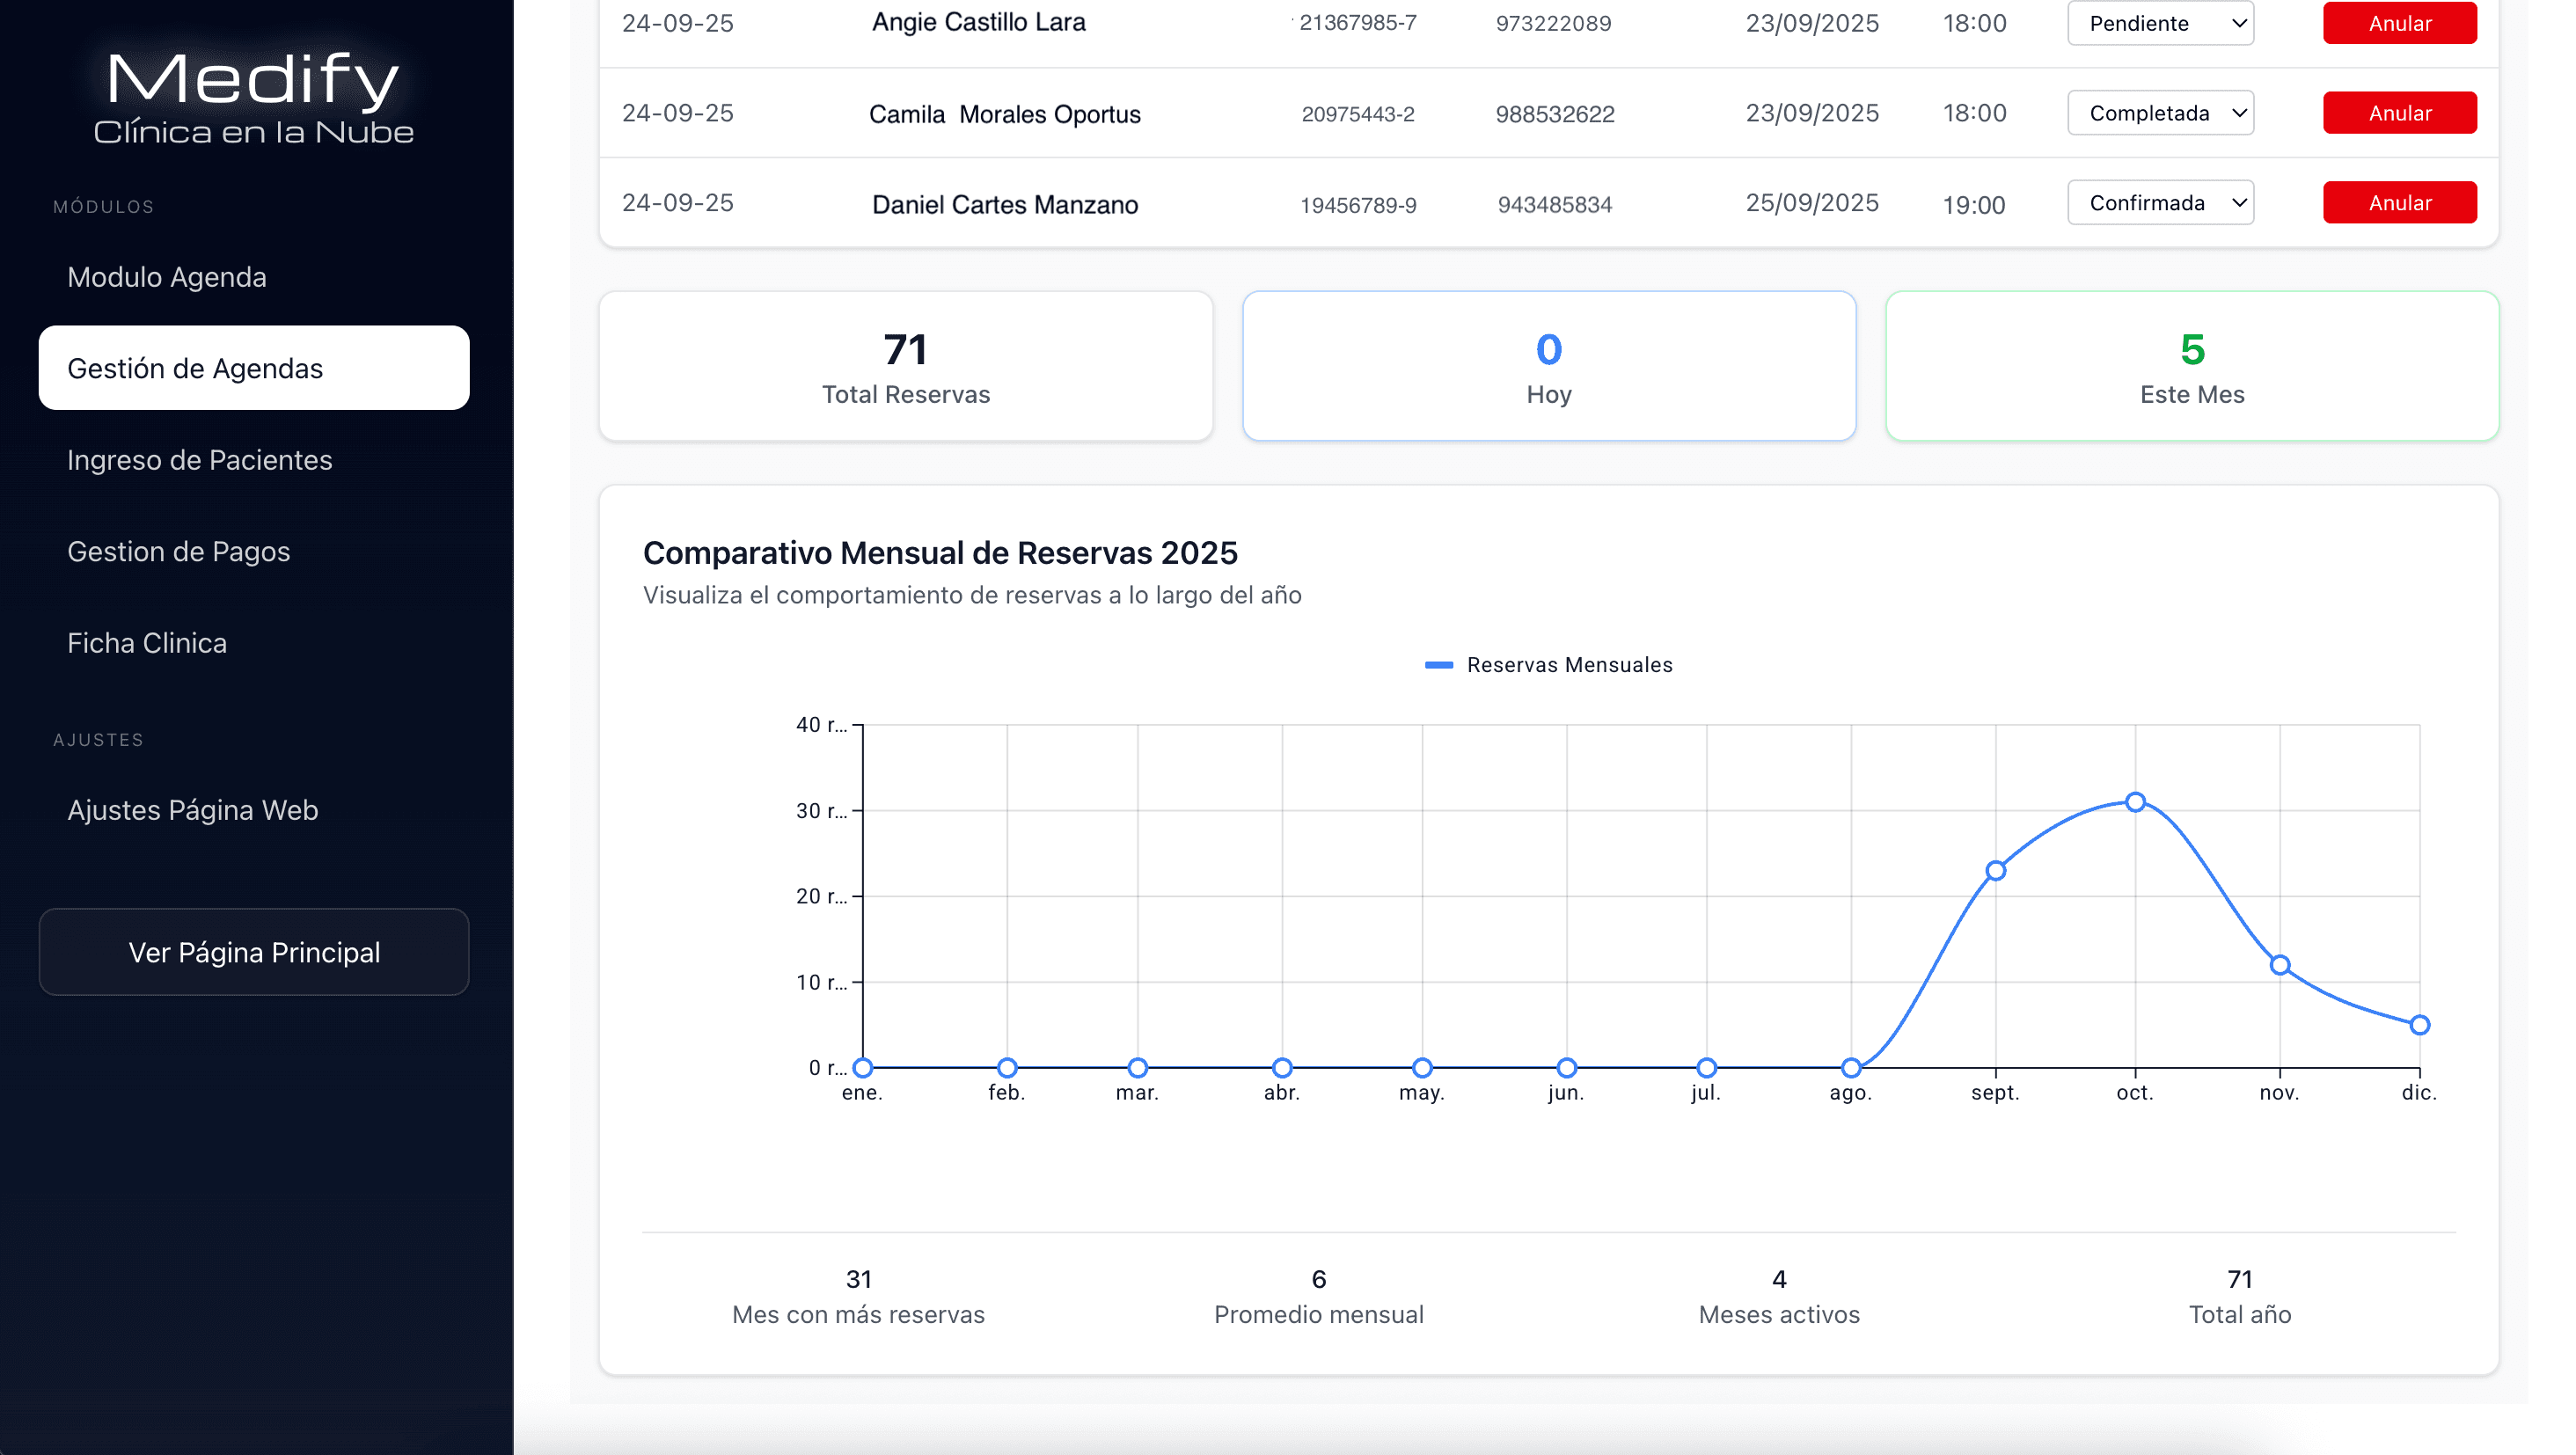The height and width of the screenshot is (1455, 2576).
Task: Open Ajustes Página Web settings
Action: pyautogui.click(x=192, y=810)
